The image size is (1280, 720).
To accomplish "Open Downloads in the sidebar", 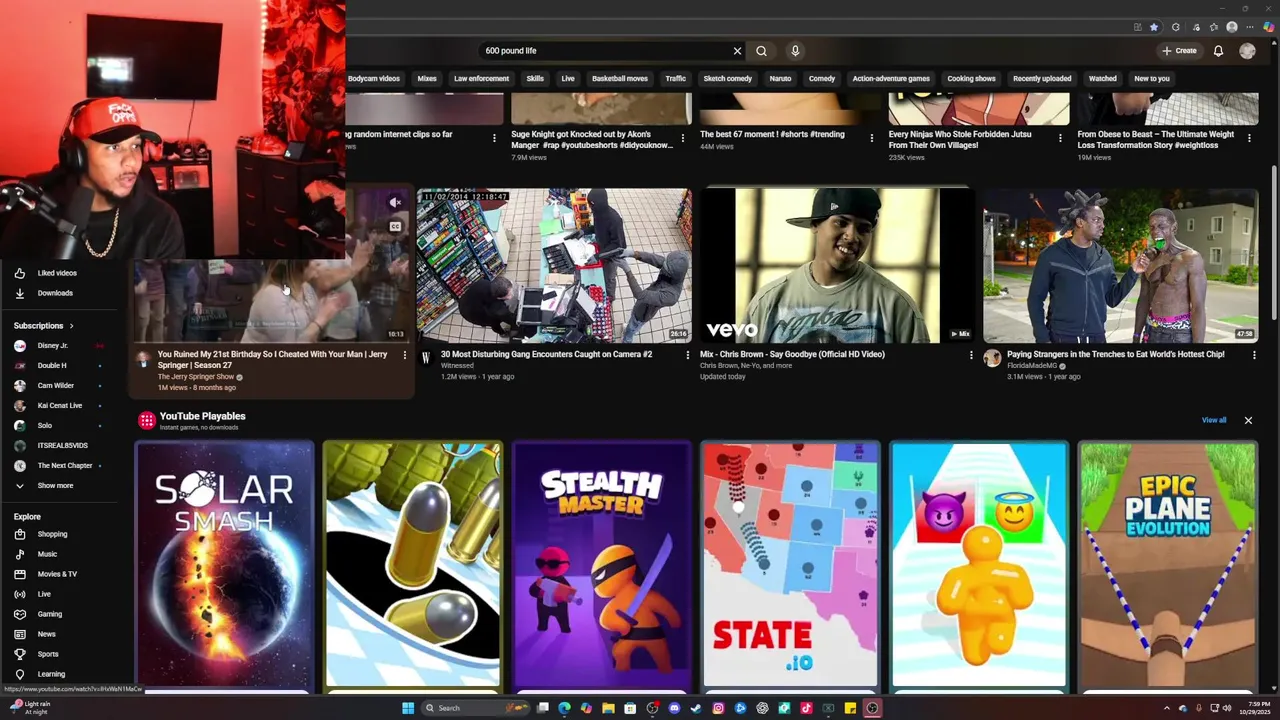I will 55,293.
